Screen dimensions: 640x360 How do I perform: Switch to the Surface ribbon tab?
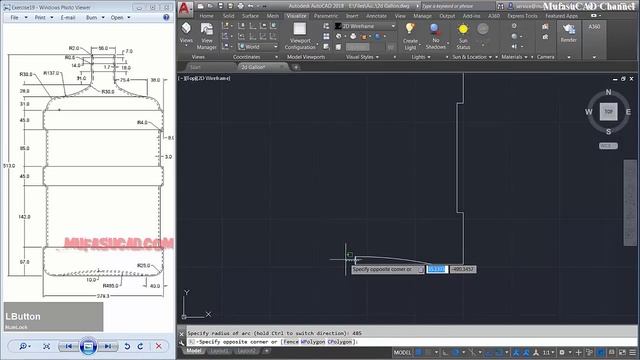coord(250,16)
